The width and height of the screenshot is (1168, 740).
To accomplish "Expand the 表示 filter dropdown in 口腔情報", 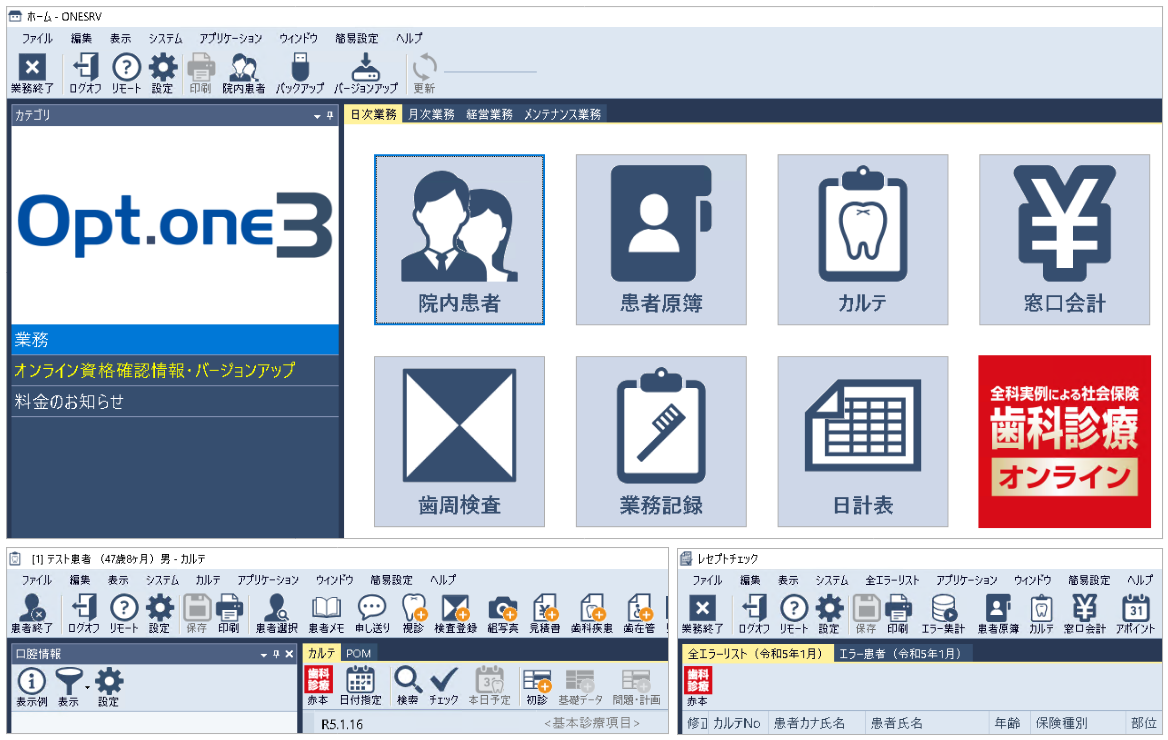I will (x=88, y=686).
